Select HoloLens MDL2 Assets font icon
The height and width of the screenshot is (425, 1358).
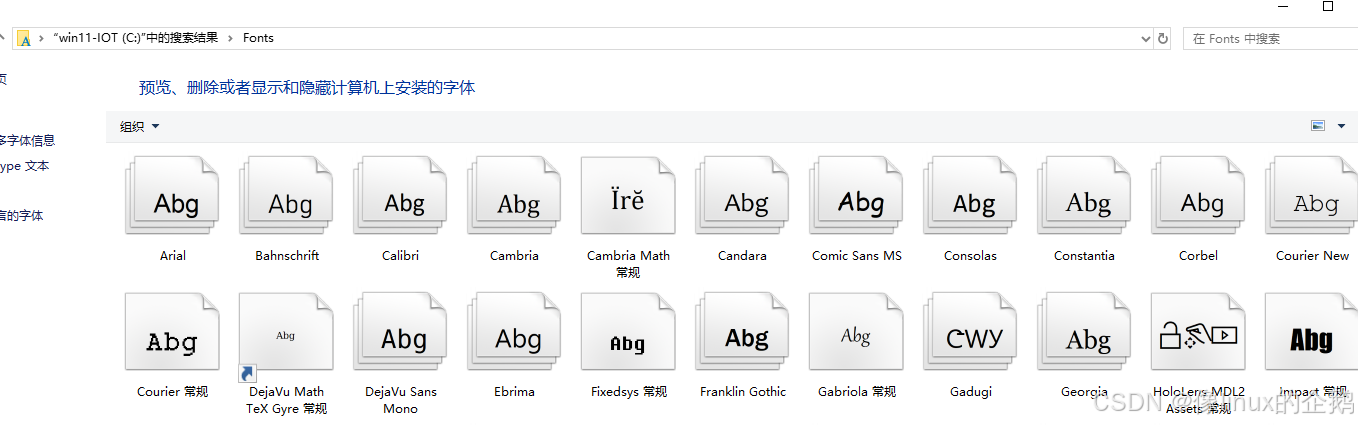(1198, 332)
